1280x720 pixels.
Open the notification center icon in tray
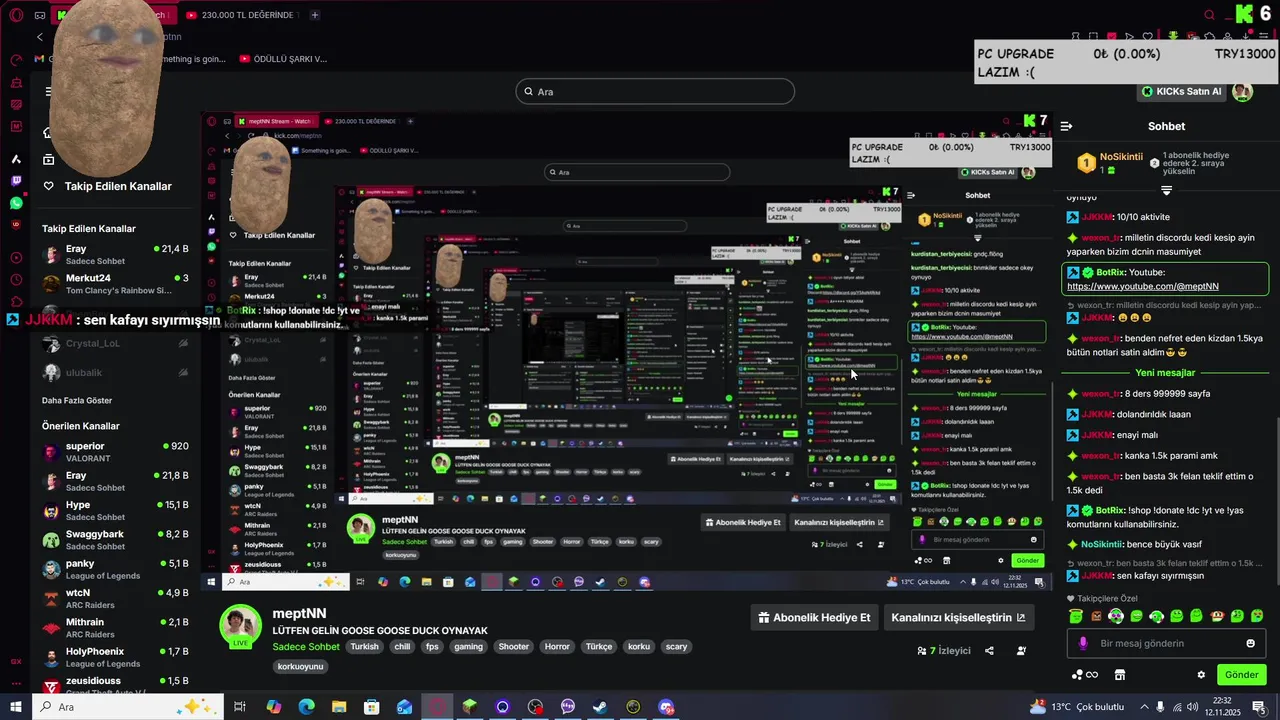pyautogui.click(x=1258, y=707)
